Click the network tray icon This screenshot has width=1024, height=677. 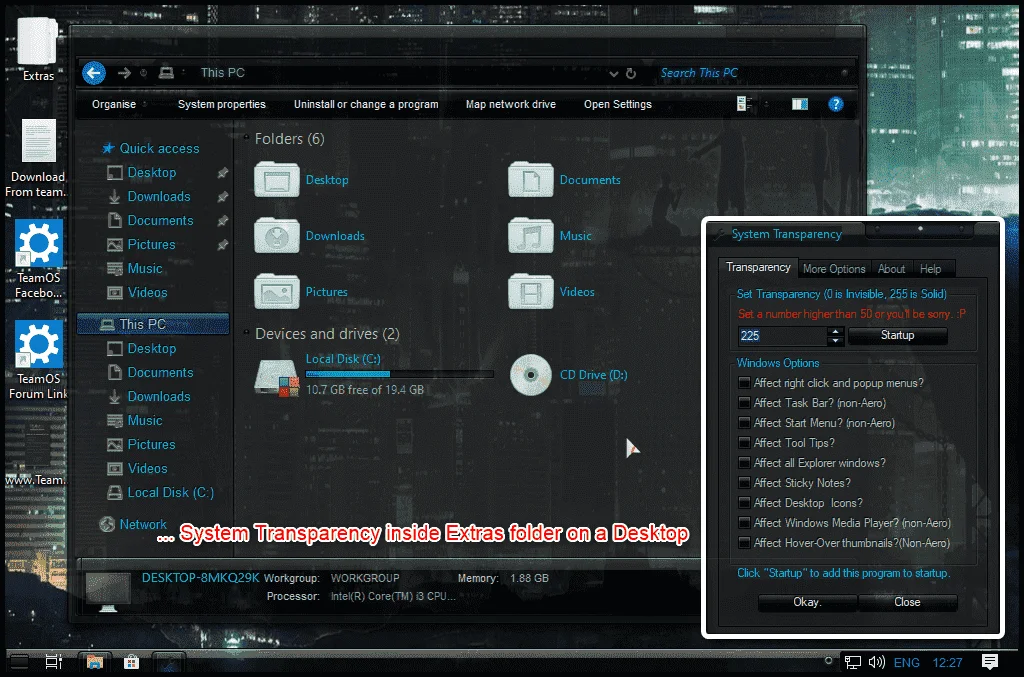click(852, 663)
